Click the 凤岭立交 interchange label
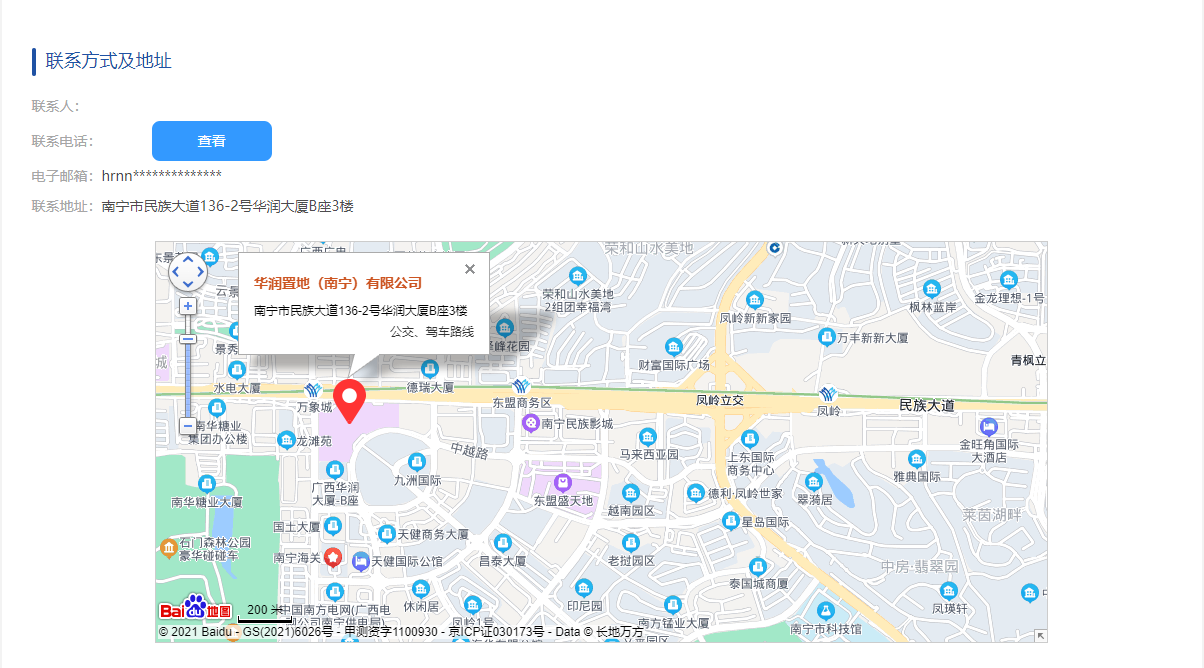 point(720,400)
